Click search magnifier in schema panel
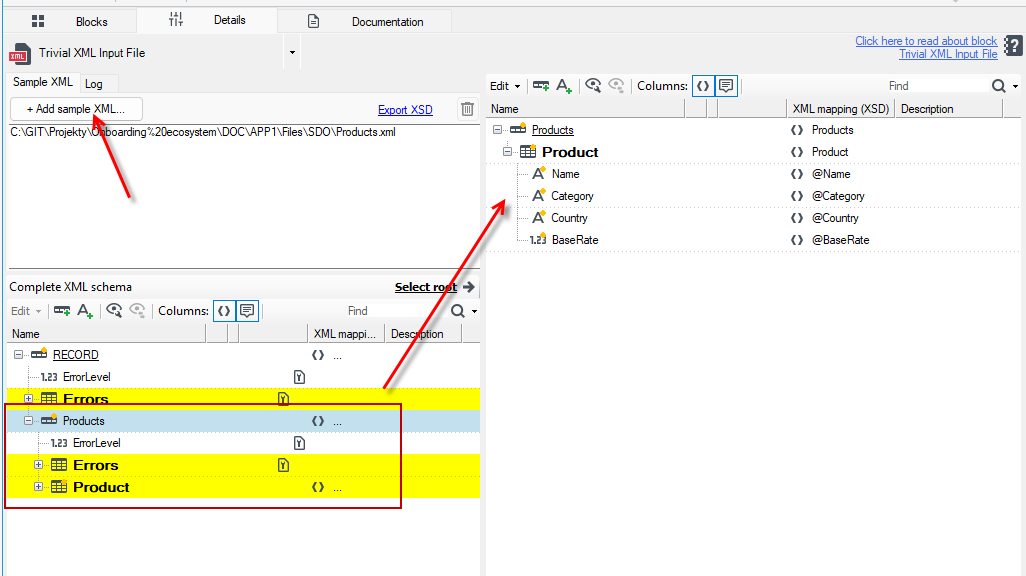Screen dimensions: 1026x576 458,311
